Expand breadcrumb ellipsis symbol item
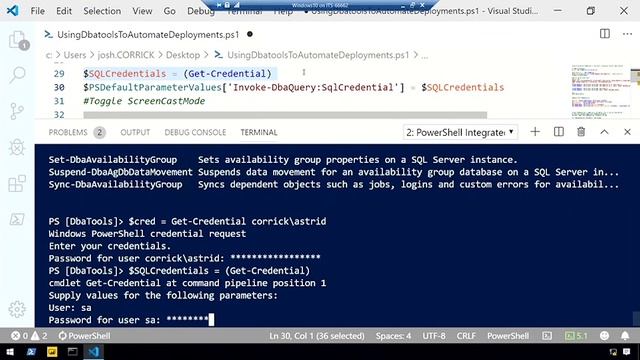 click(424, 56)
